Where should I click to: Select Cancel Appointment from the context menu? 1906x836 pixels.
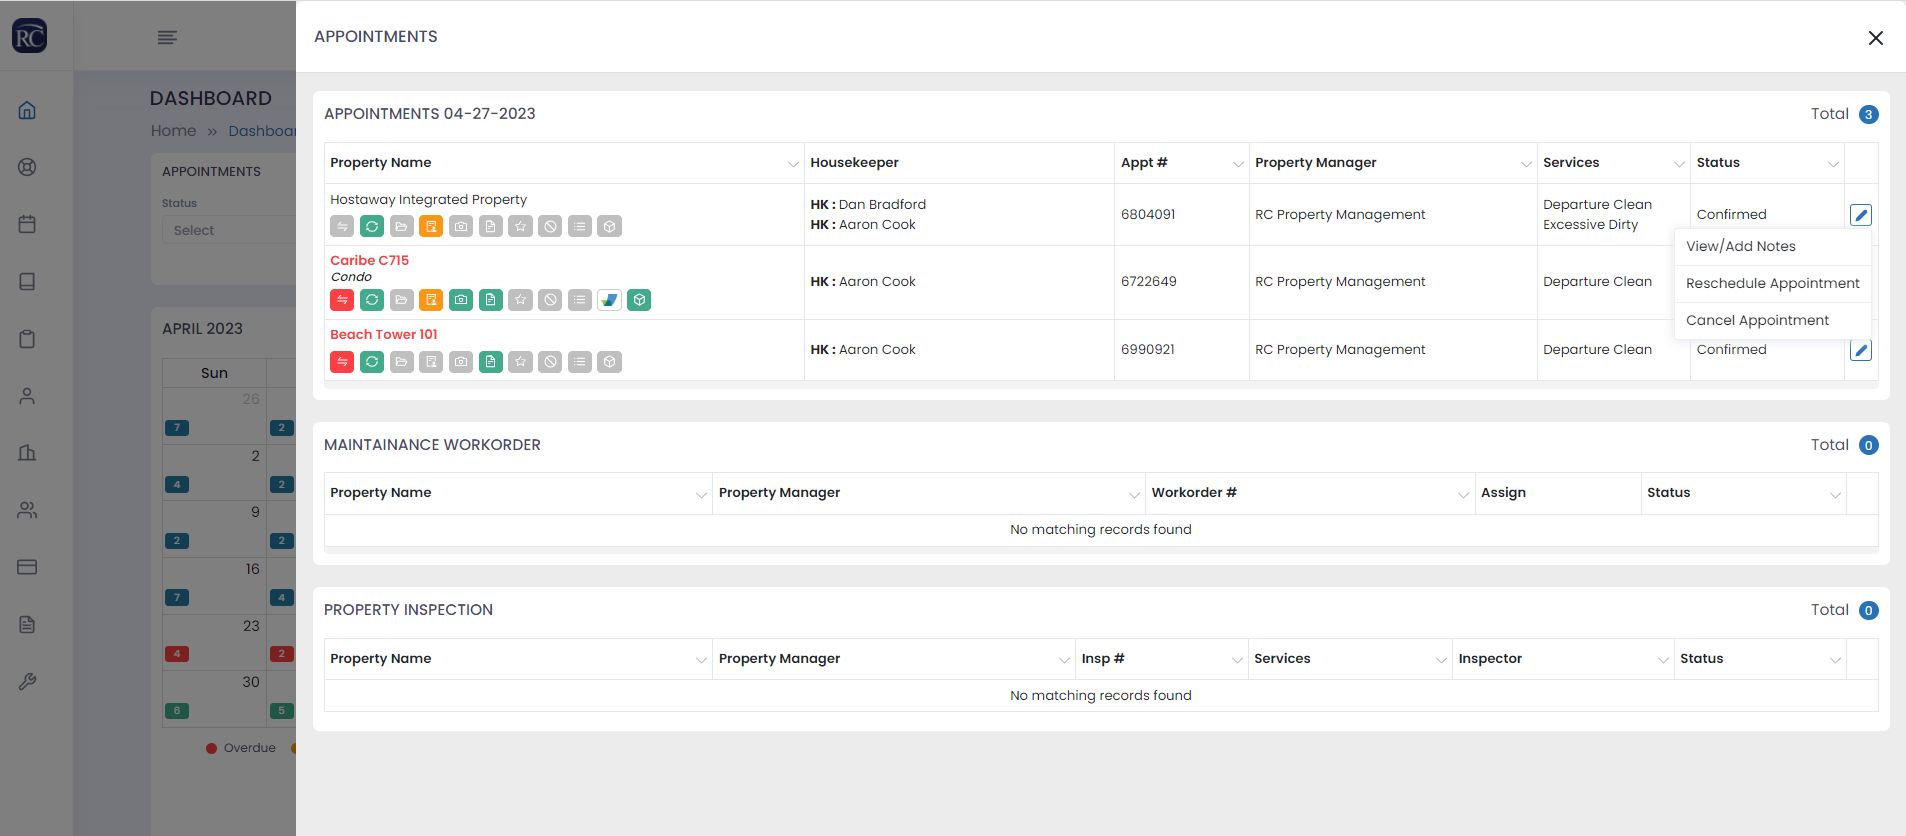click(1757, 320)
